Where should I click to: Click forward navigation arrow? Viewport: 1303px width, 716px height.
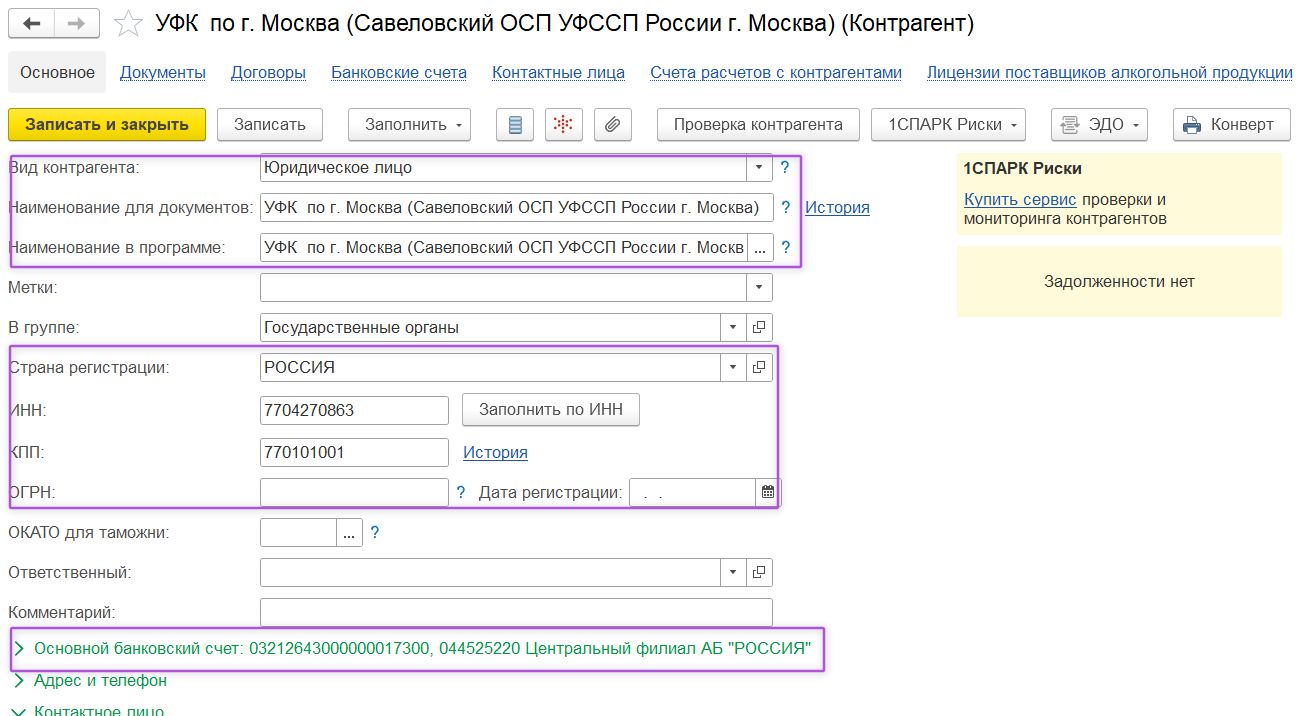[74, 23]
